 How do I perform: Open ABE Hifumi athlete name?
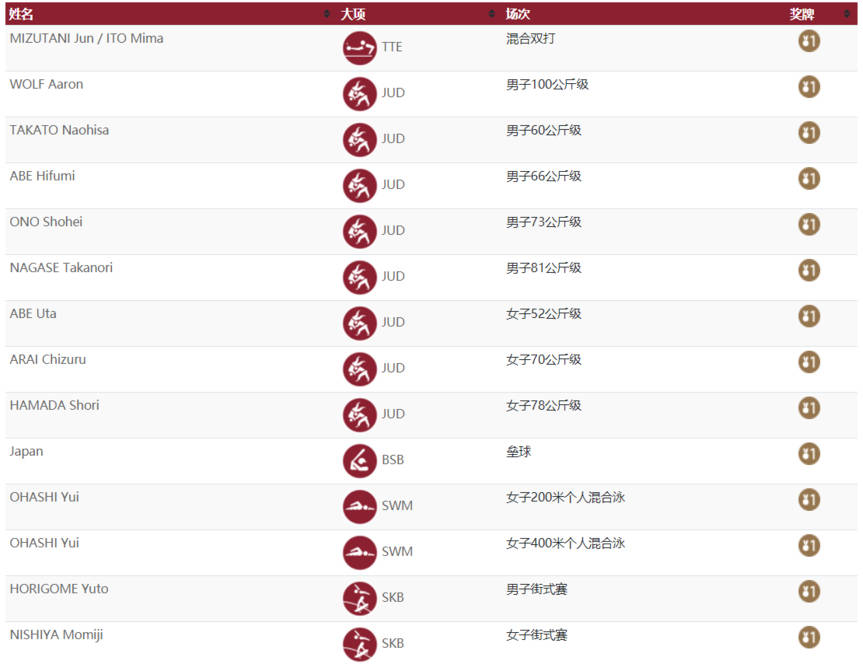(x=42, y=176)
